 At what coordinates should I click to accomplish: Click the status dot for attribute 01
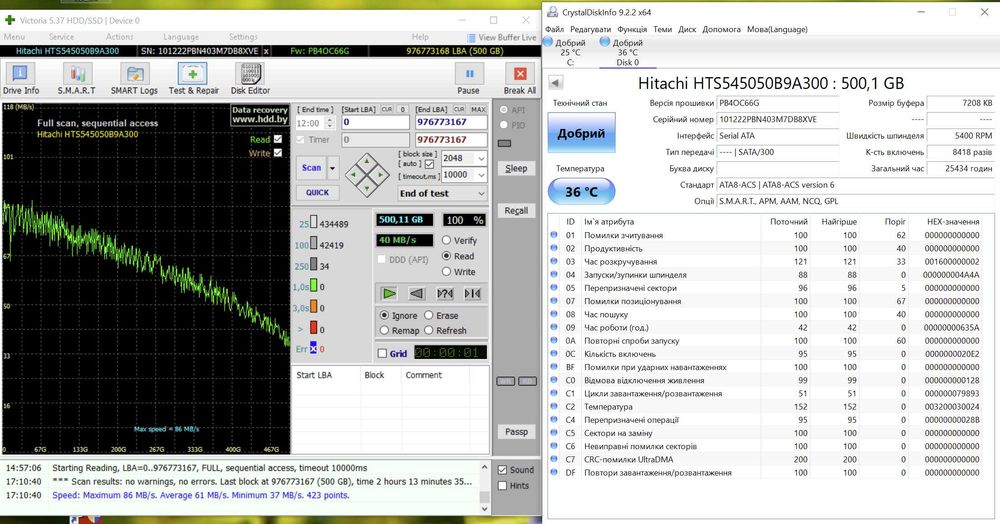tap(554, 235)
